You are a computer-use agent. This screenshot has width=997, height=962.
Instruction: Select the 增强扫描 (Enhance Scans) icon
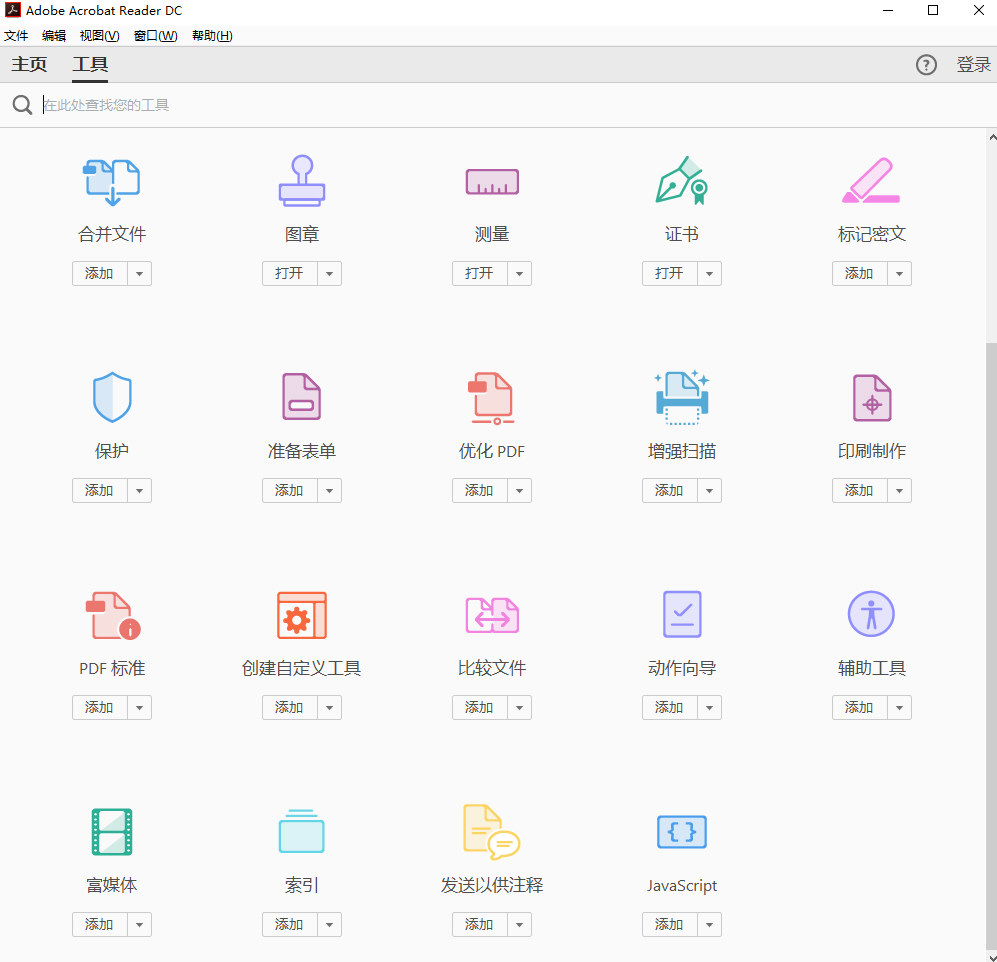click(682, 397)
